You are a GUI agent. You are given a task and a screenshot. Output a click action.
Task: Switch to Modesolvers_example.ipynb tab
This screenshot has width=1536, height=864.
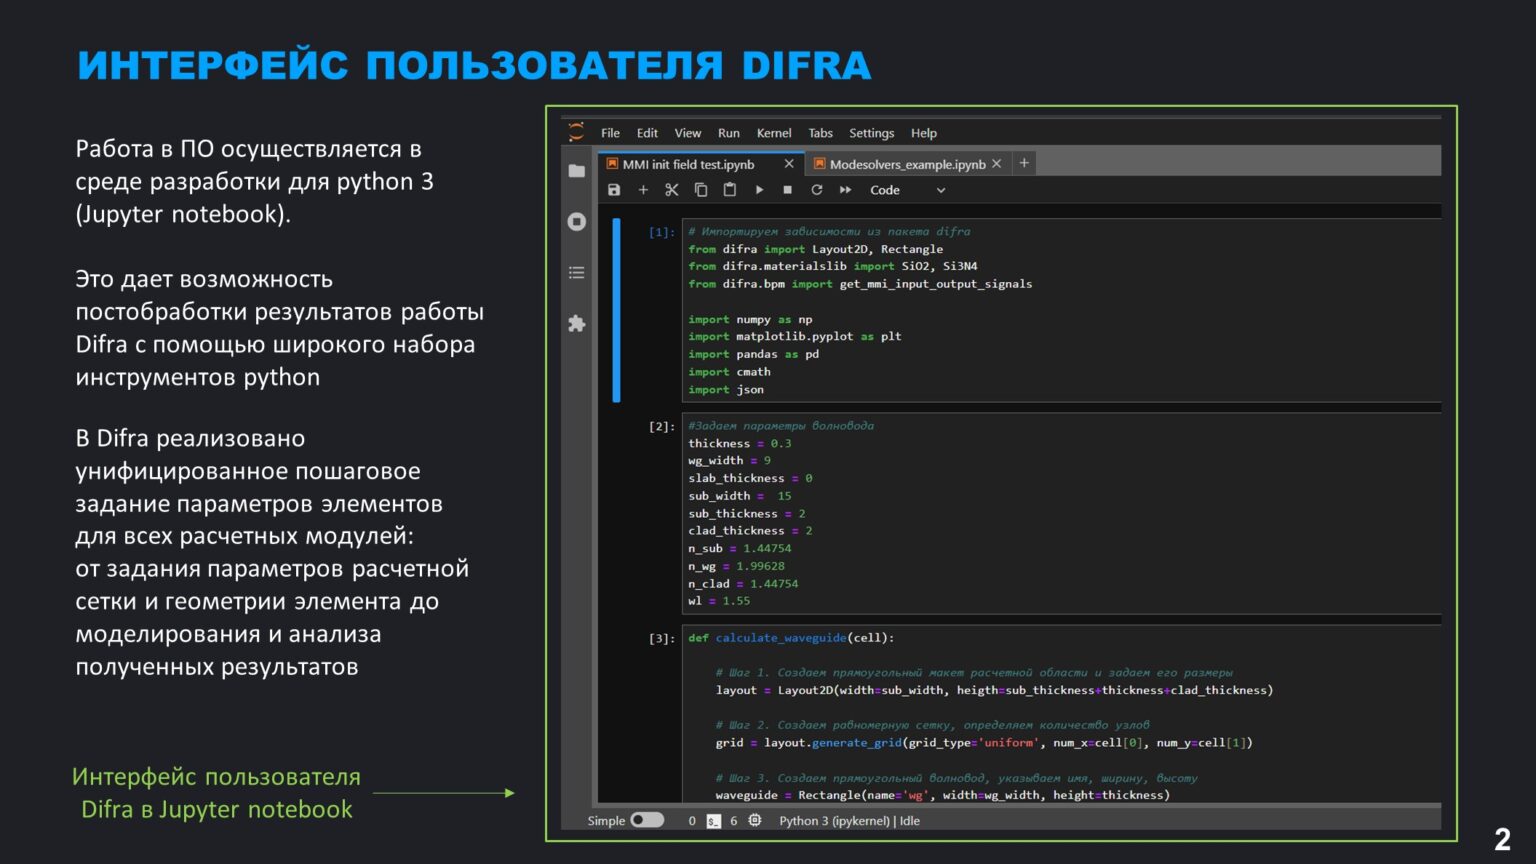point(906,164)
